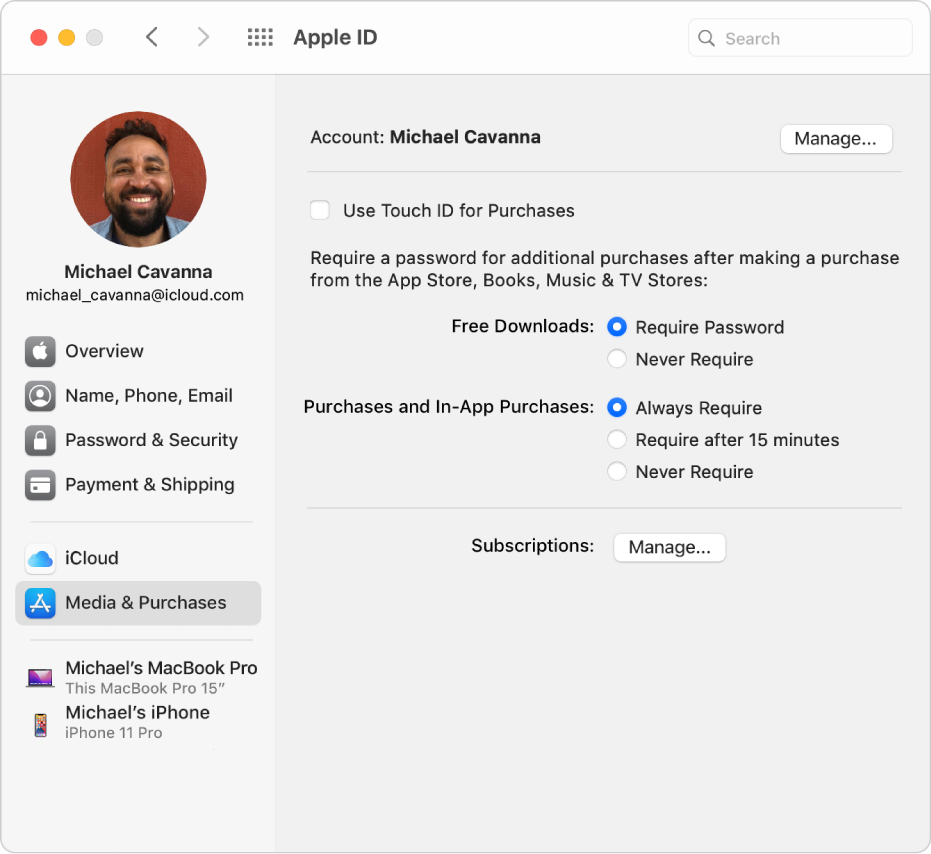Click the forward navigation arrow
Viewport: 931px width, 854px height.
point(204,37)
